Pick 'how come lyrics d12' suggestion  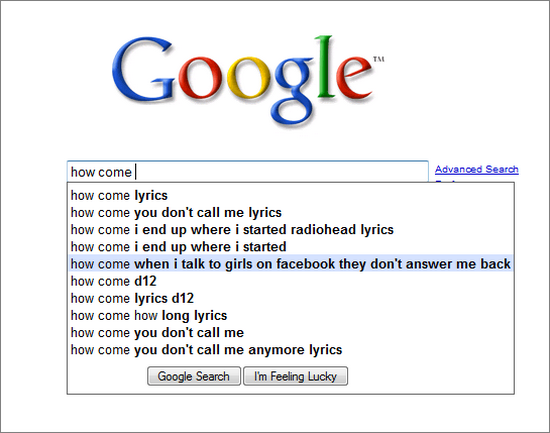[x=291, y=298]
